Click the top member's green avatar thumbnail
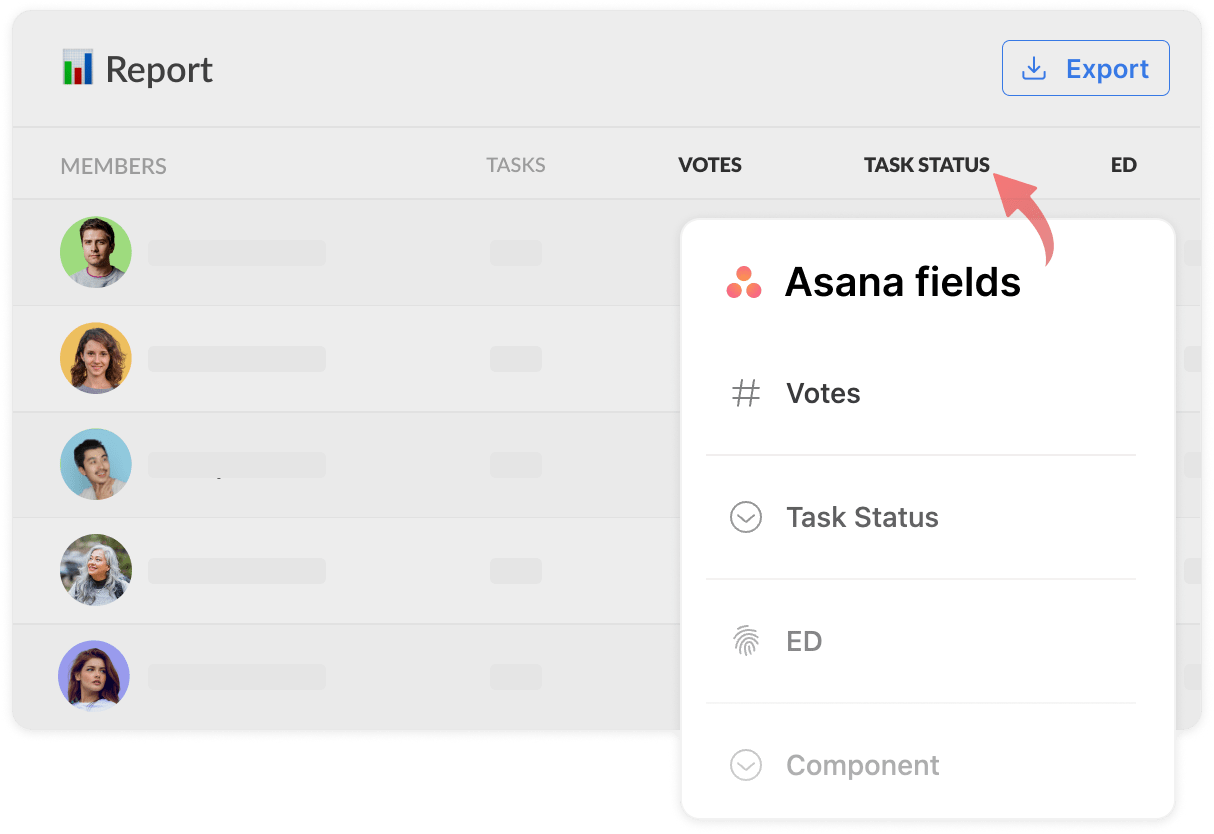This screenshot has height=834, width=1214. tap(96, 252)
